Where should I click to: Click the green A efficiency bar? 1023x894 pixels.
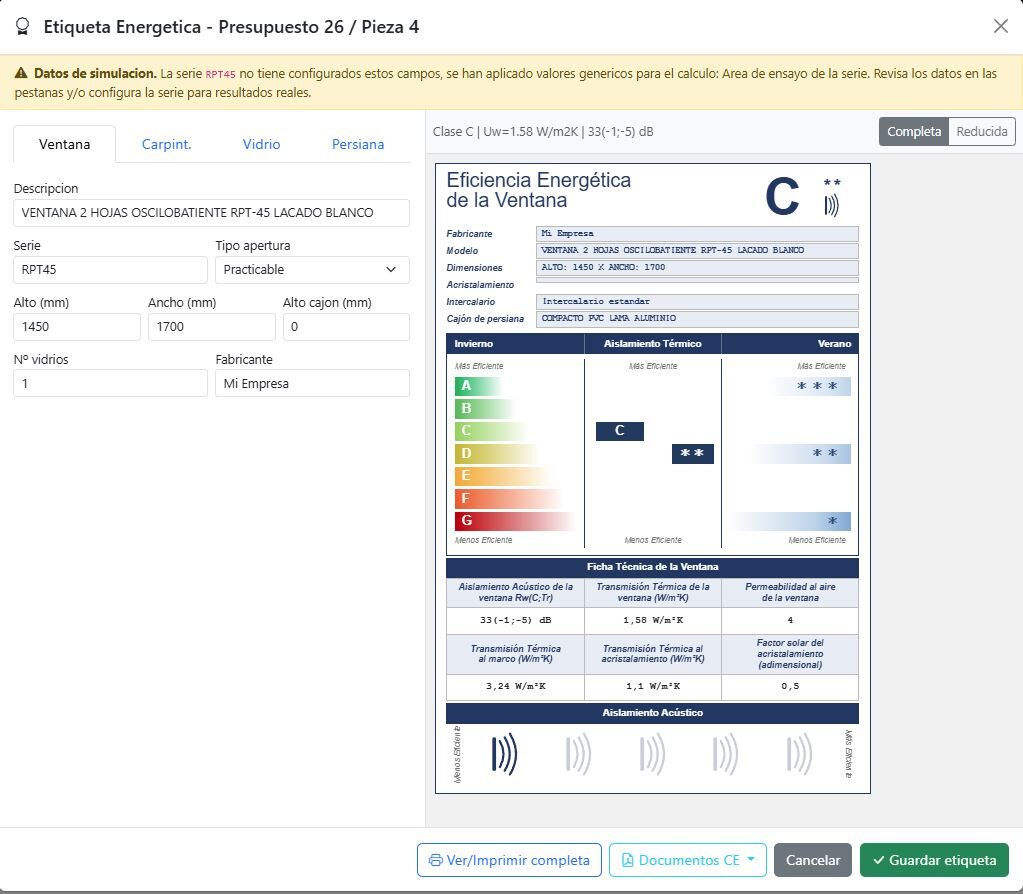[x=478, y=386]
